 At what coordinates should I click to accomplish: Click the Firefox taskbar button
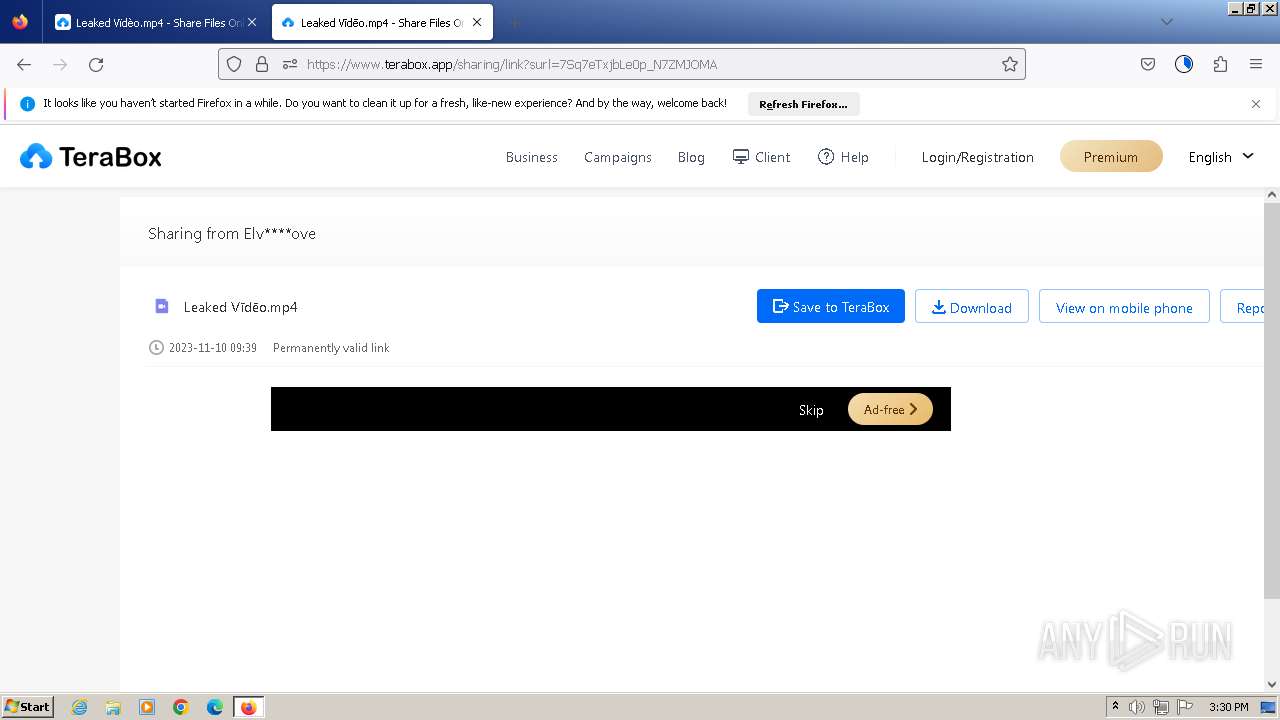248,707
